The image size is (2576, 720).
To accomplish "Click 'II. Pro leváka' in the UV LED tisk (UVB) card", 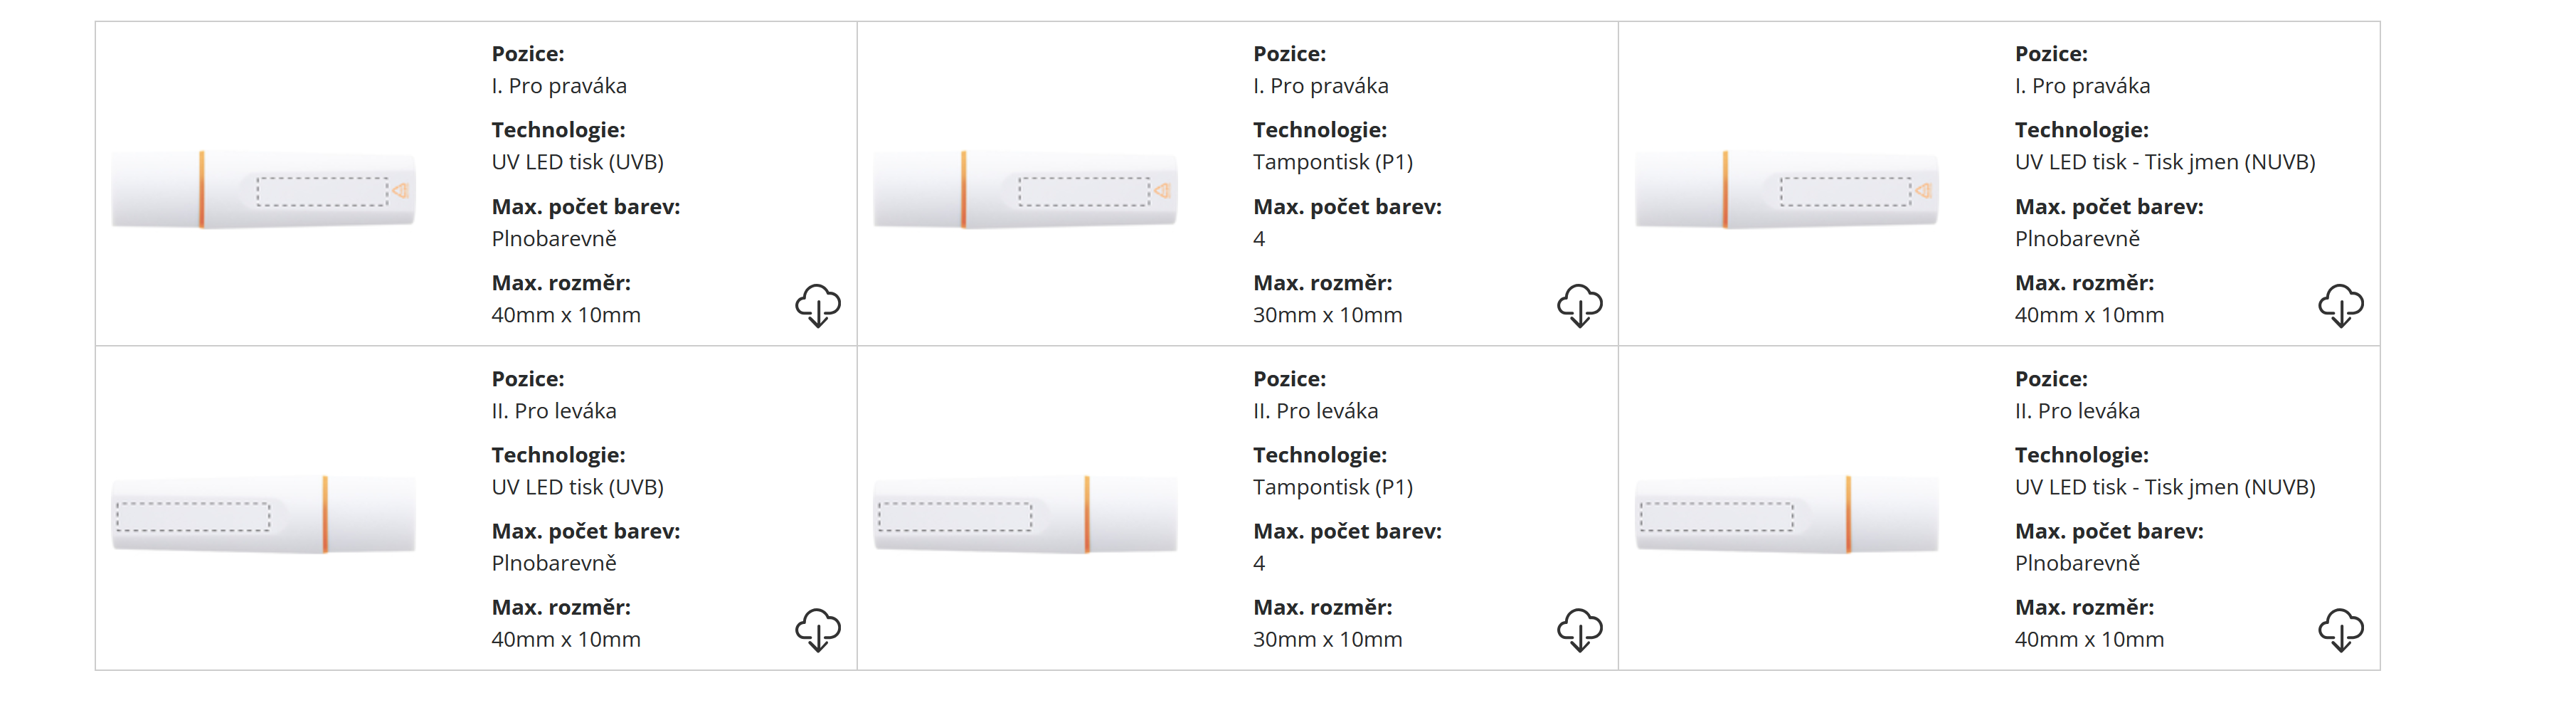I will pyautogui.click(x=553, y=411).
